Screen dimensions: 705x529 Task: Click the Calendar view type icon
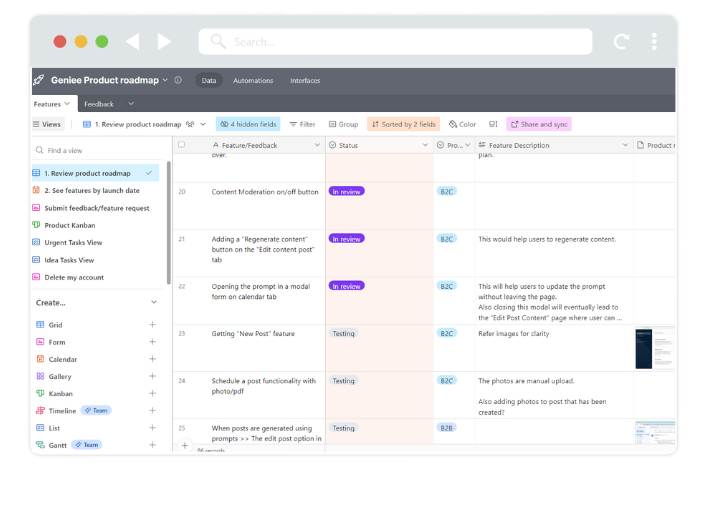coord(40,359)
